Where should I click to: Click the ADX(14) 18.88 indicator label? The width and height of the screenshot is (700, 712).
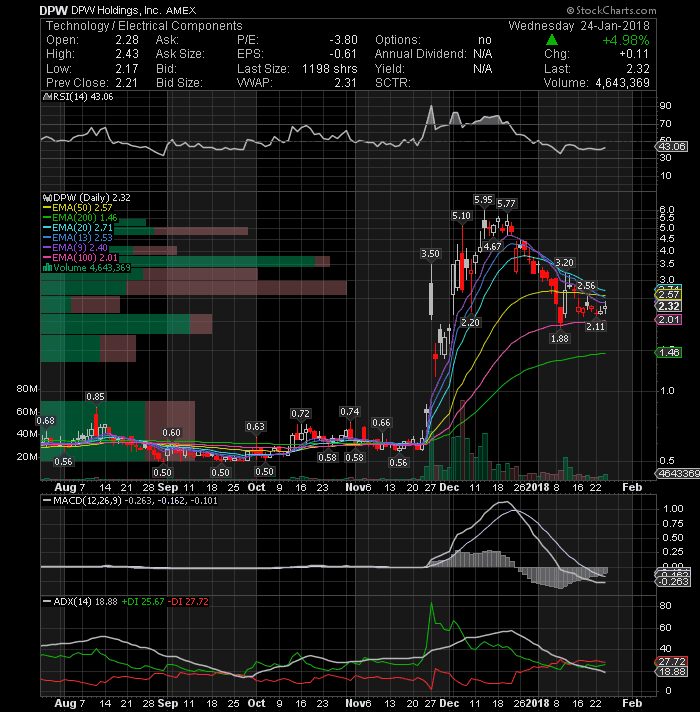85,602
